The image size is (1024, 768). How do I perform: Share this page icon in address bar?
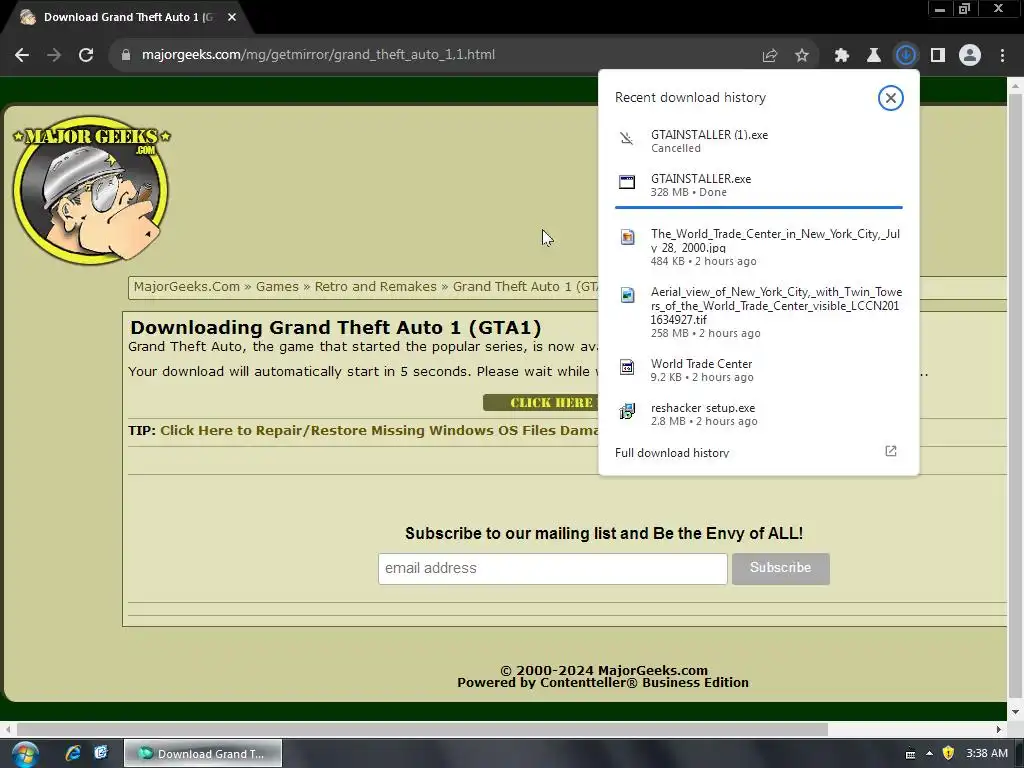pos(770,56)
